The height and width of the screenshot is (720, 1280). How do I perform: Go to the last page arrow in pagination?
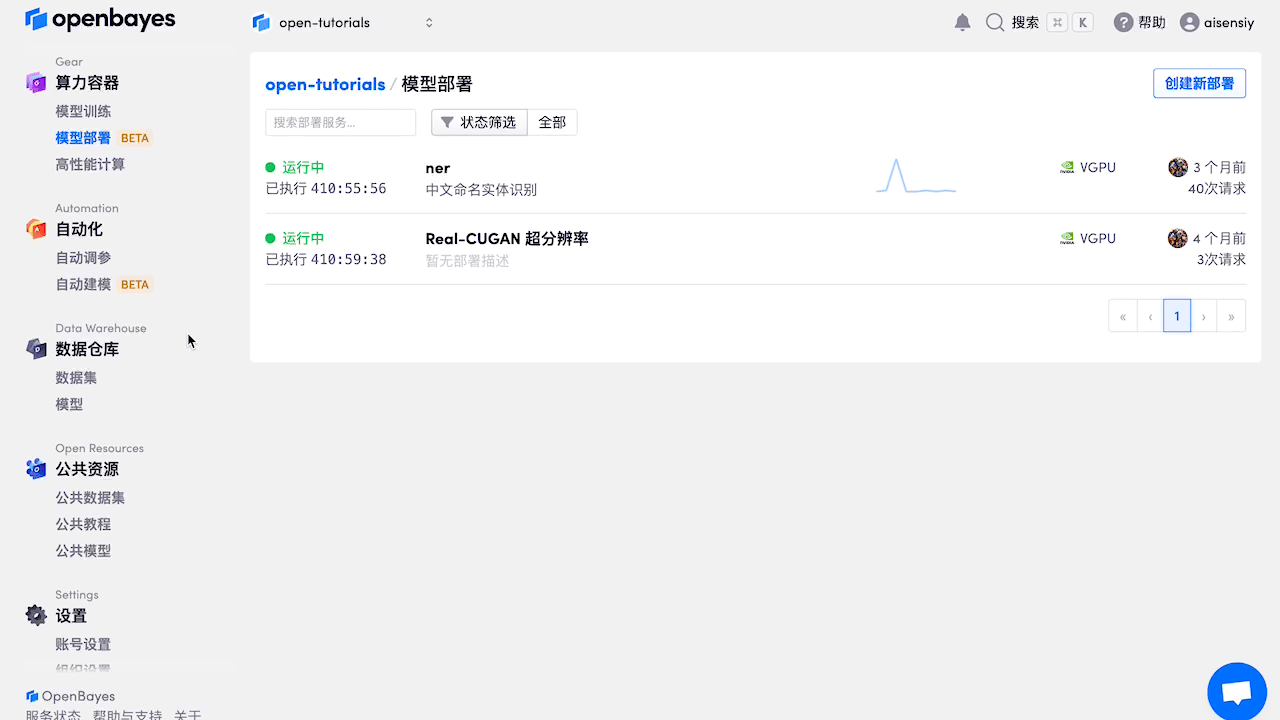[x=1231, y=316]
